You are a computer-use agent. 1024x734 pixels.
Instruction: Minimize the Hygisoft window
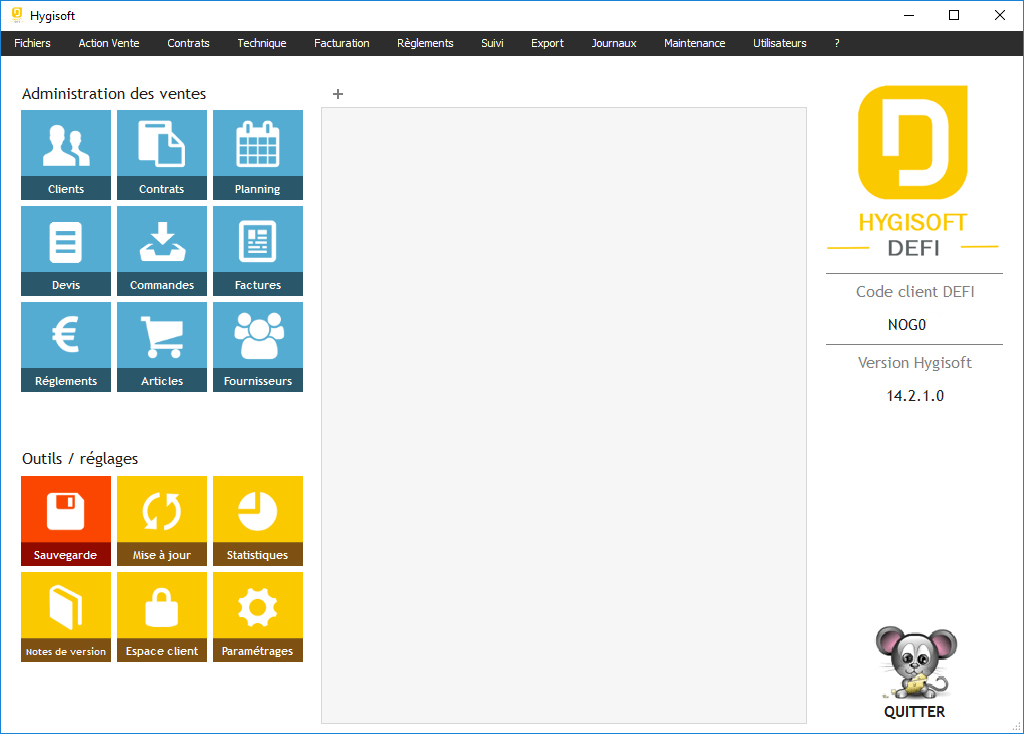tap(908, 16)
